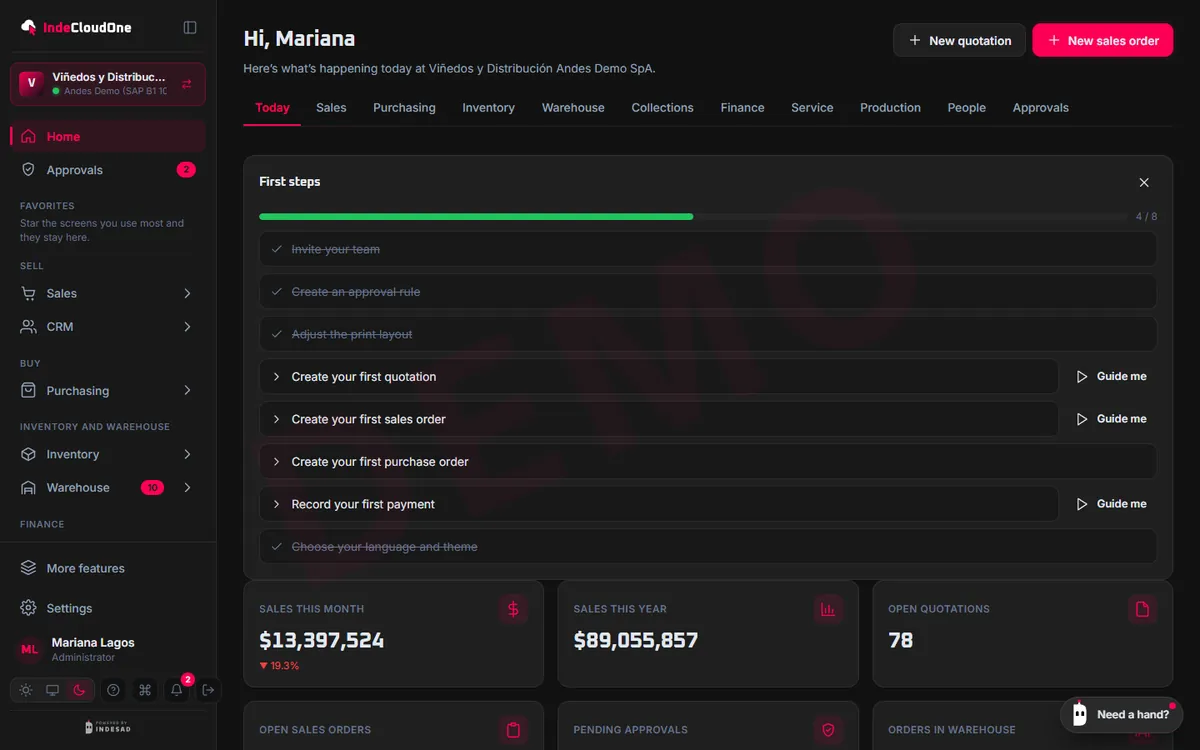Click the Powered by Indesad logo
Viewport: 1200px width, 750px height.
pyautogui.click(x=108, y=727)
